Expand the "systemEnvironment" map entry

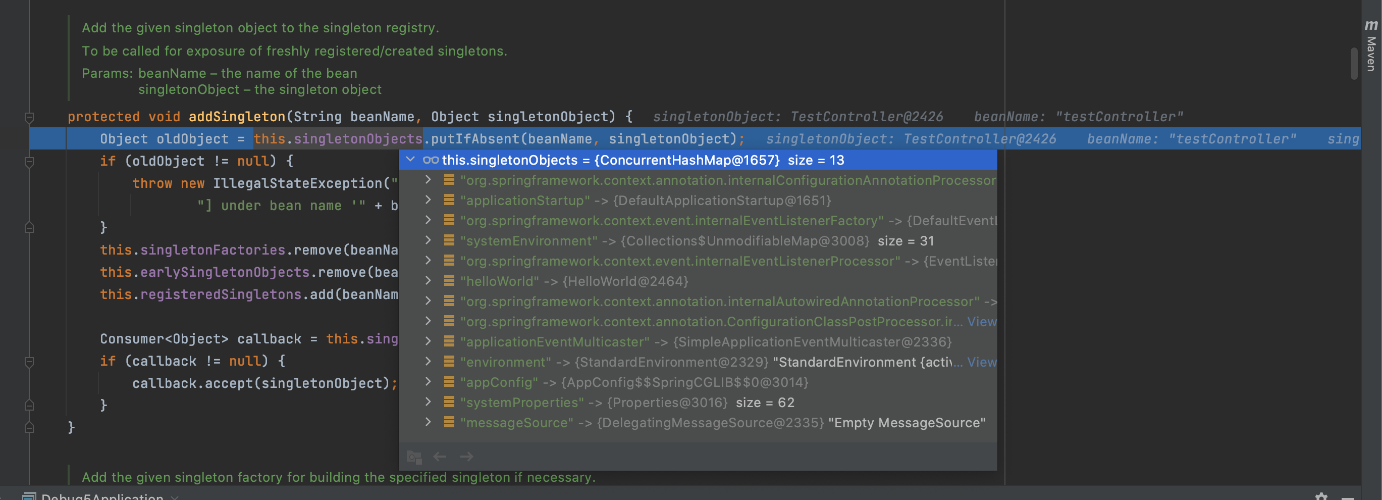point(428,241)
